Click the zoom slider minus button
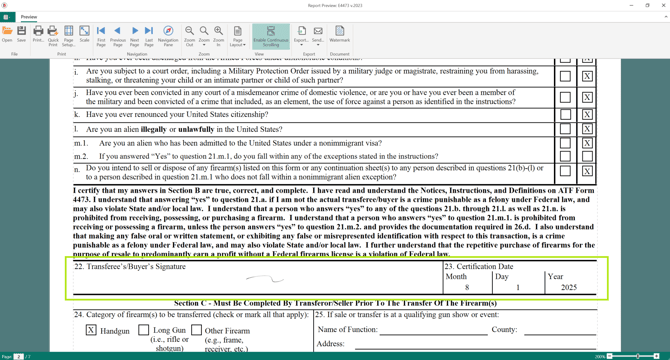 [610, 356]
